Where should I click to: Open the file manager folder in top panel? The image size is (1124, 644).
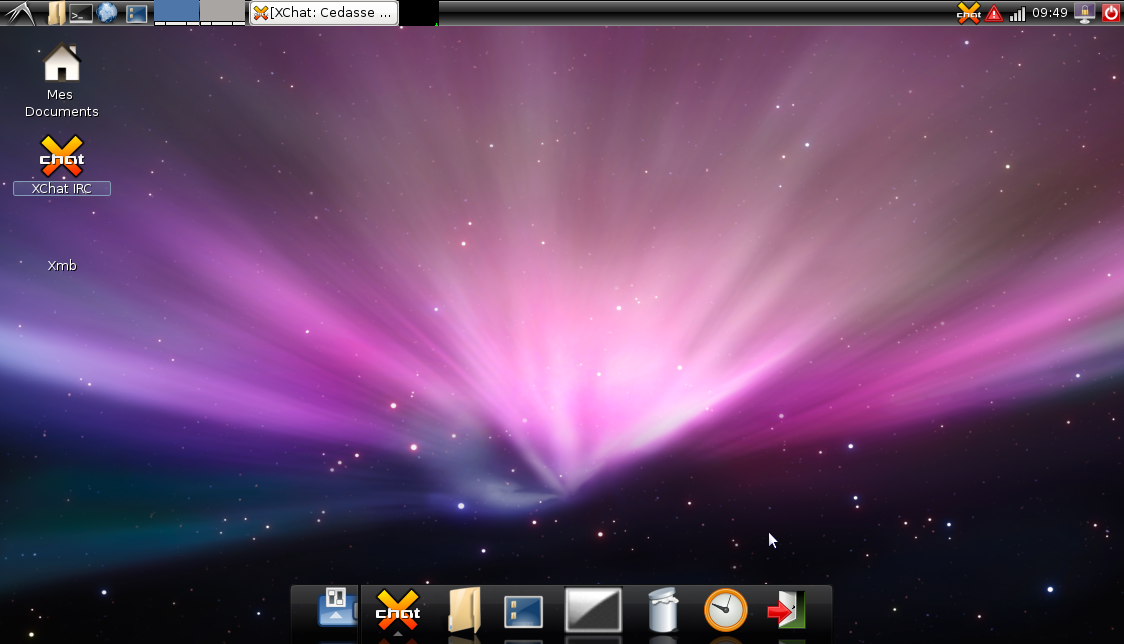[57, 13]
